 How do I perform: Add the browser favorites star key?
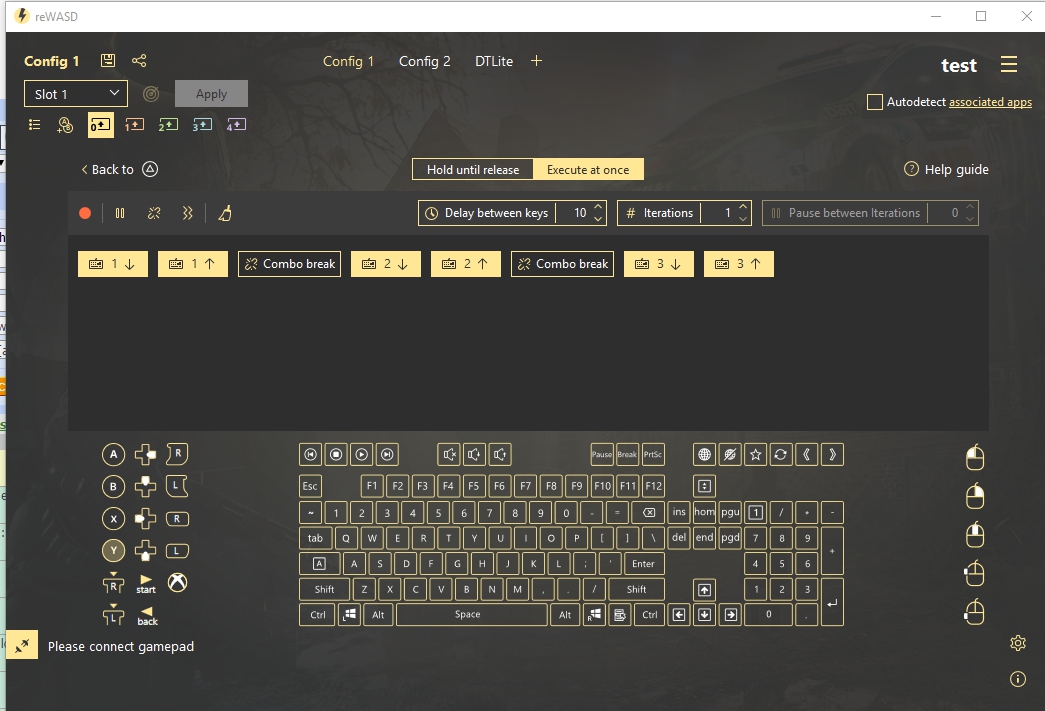(x=755, y=454)
